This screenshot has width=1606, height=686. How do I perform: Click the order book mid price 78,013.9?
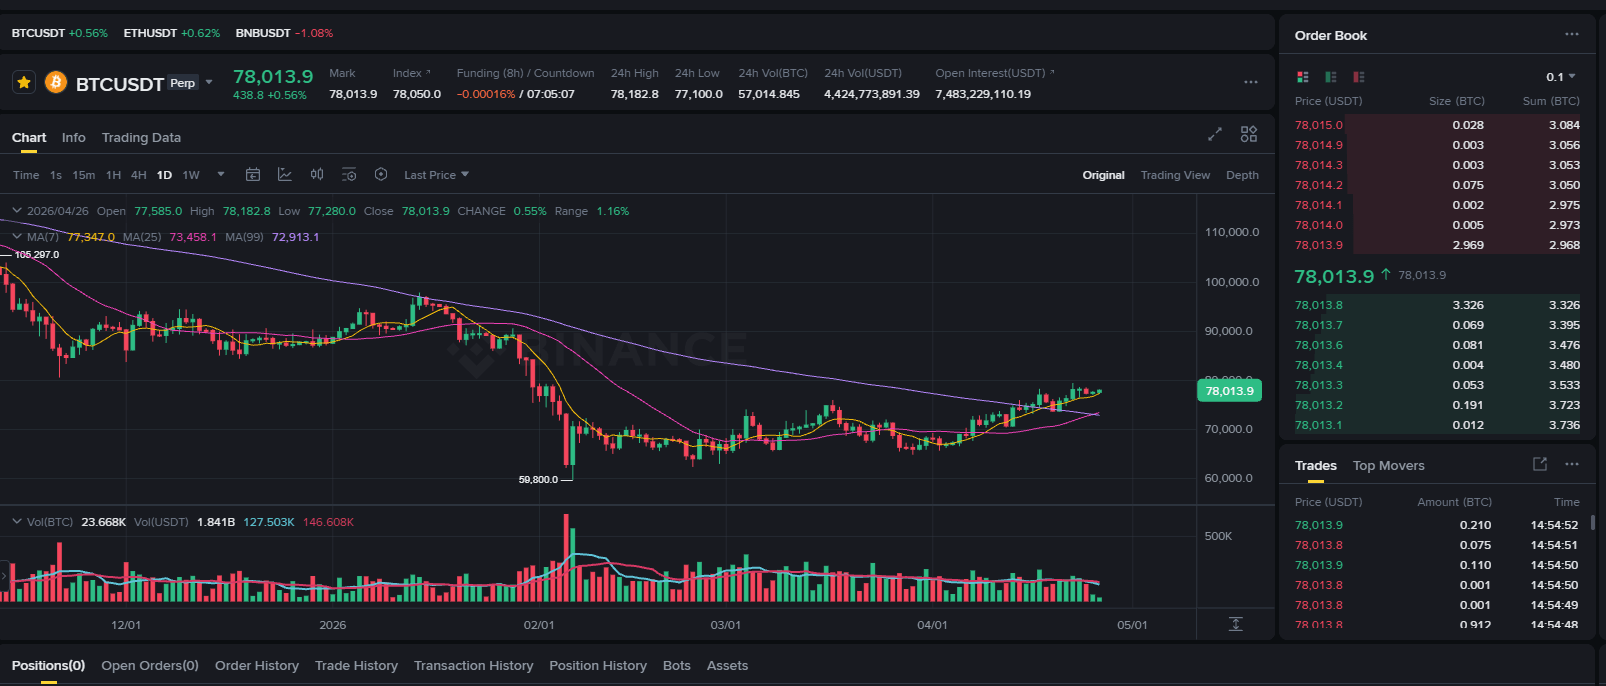[1334, 276]
